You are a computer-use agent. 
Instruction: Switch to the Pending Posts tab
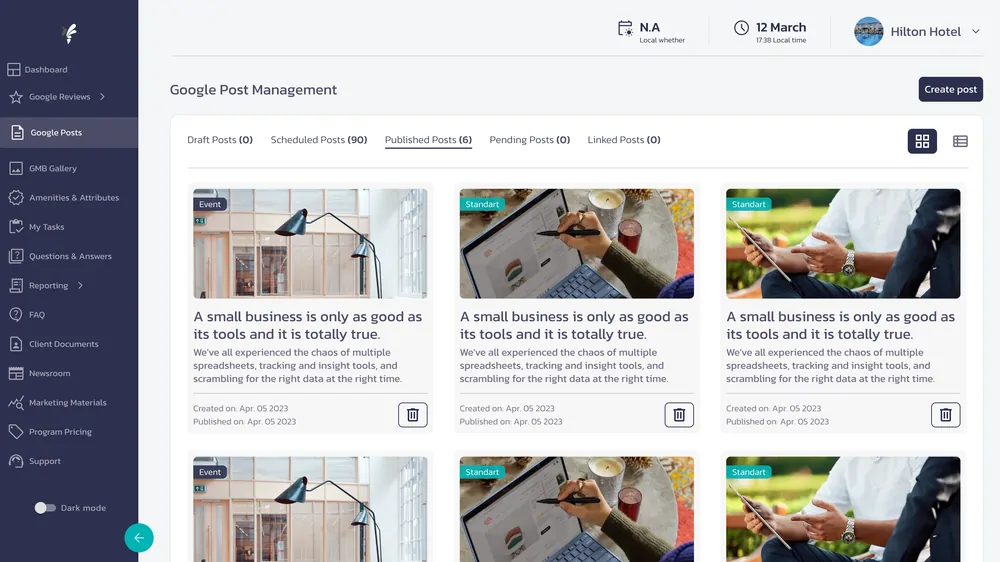529,140
